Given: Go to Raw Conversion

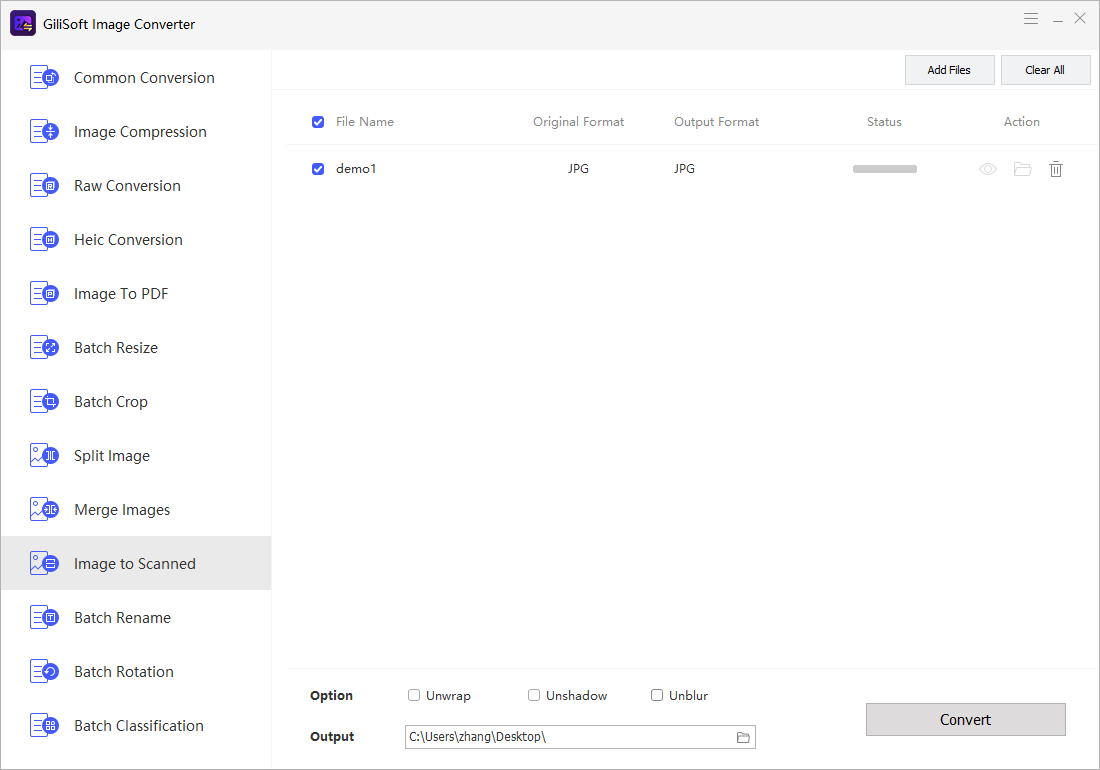Looking at the screenshot, I should [128, 186].
